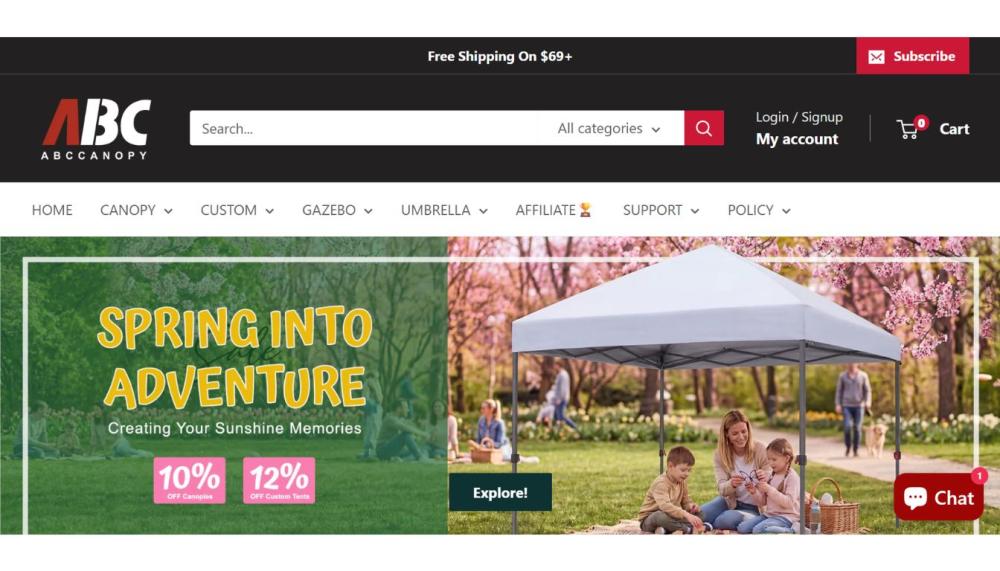1000x571 pixels.
Task: Click the red search magnifier button
Action: pyautogui.click(x=703, y=128)
